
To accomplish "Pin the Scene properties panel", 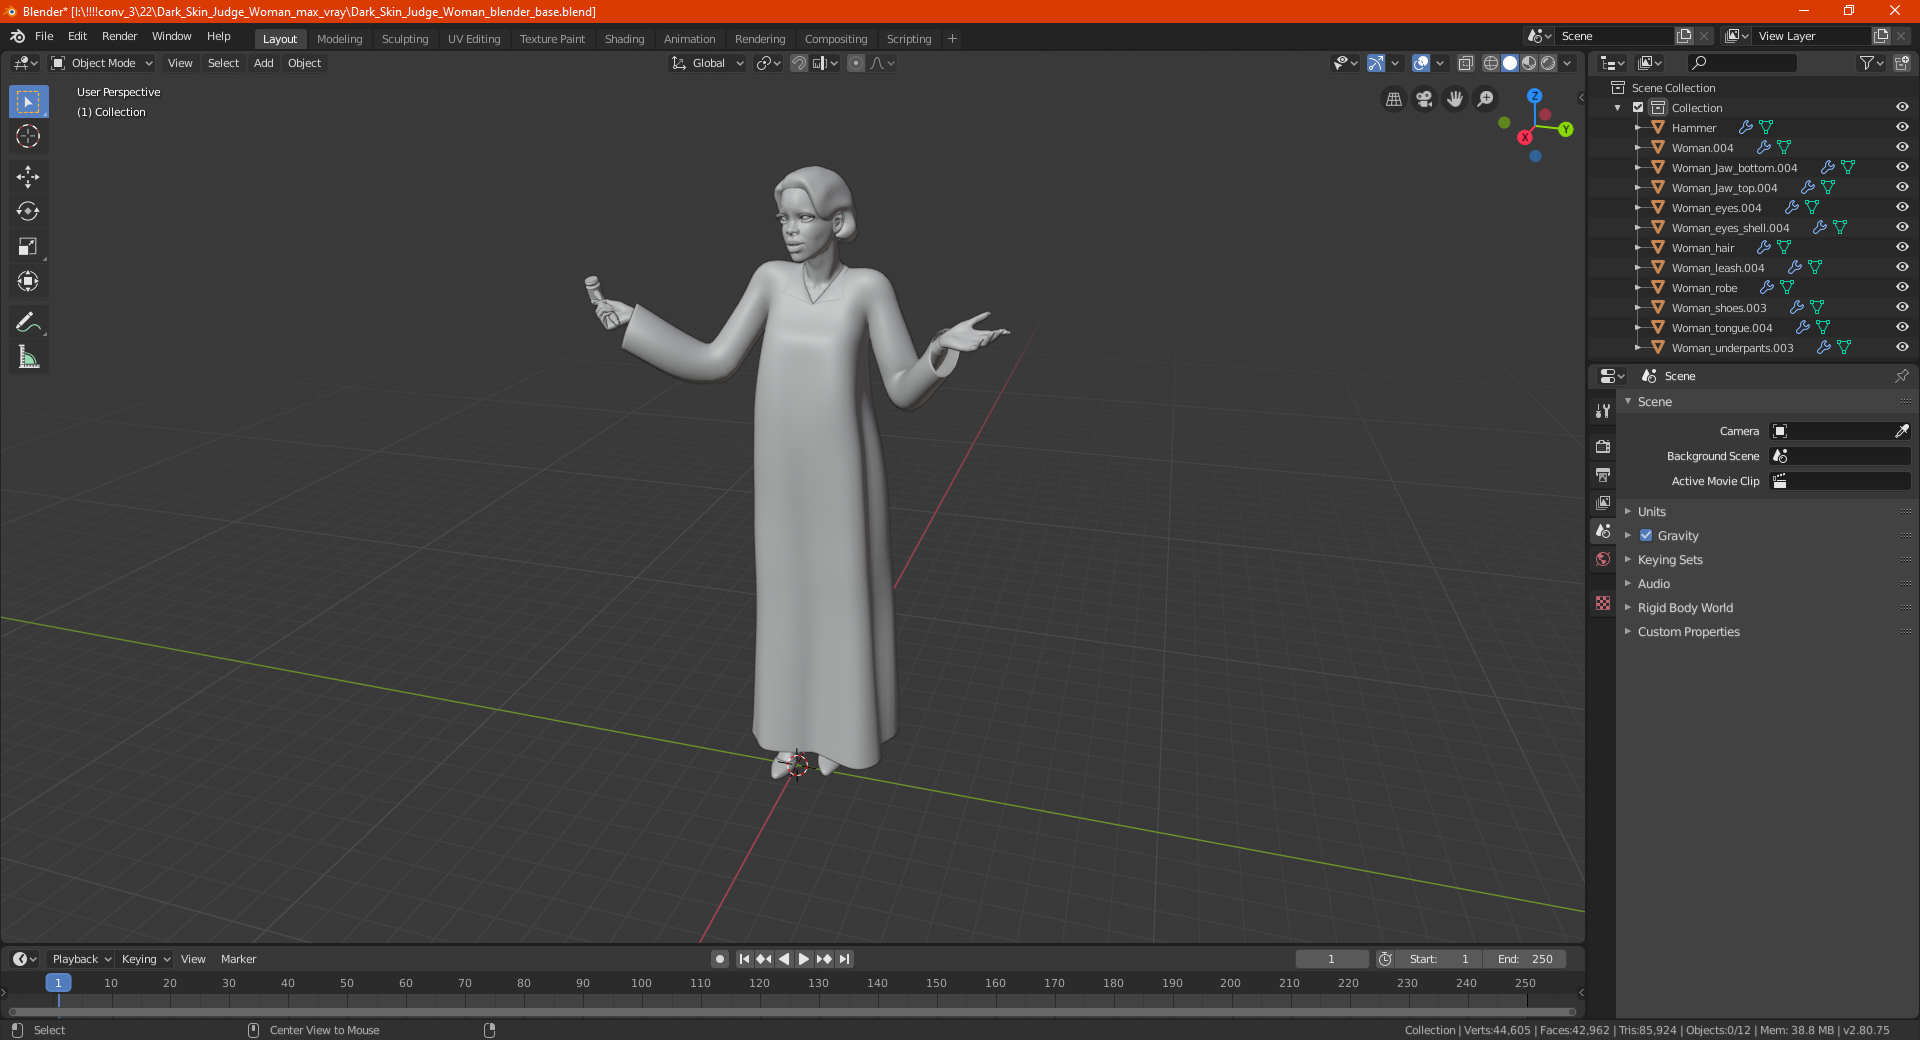I will pyautogui.click(x=1901, y=376).
